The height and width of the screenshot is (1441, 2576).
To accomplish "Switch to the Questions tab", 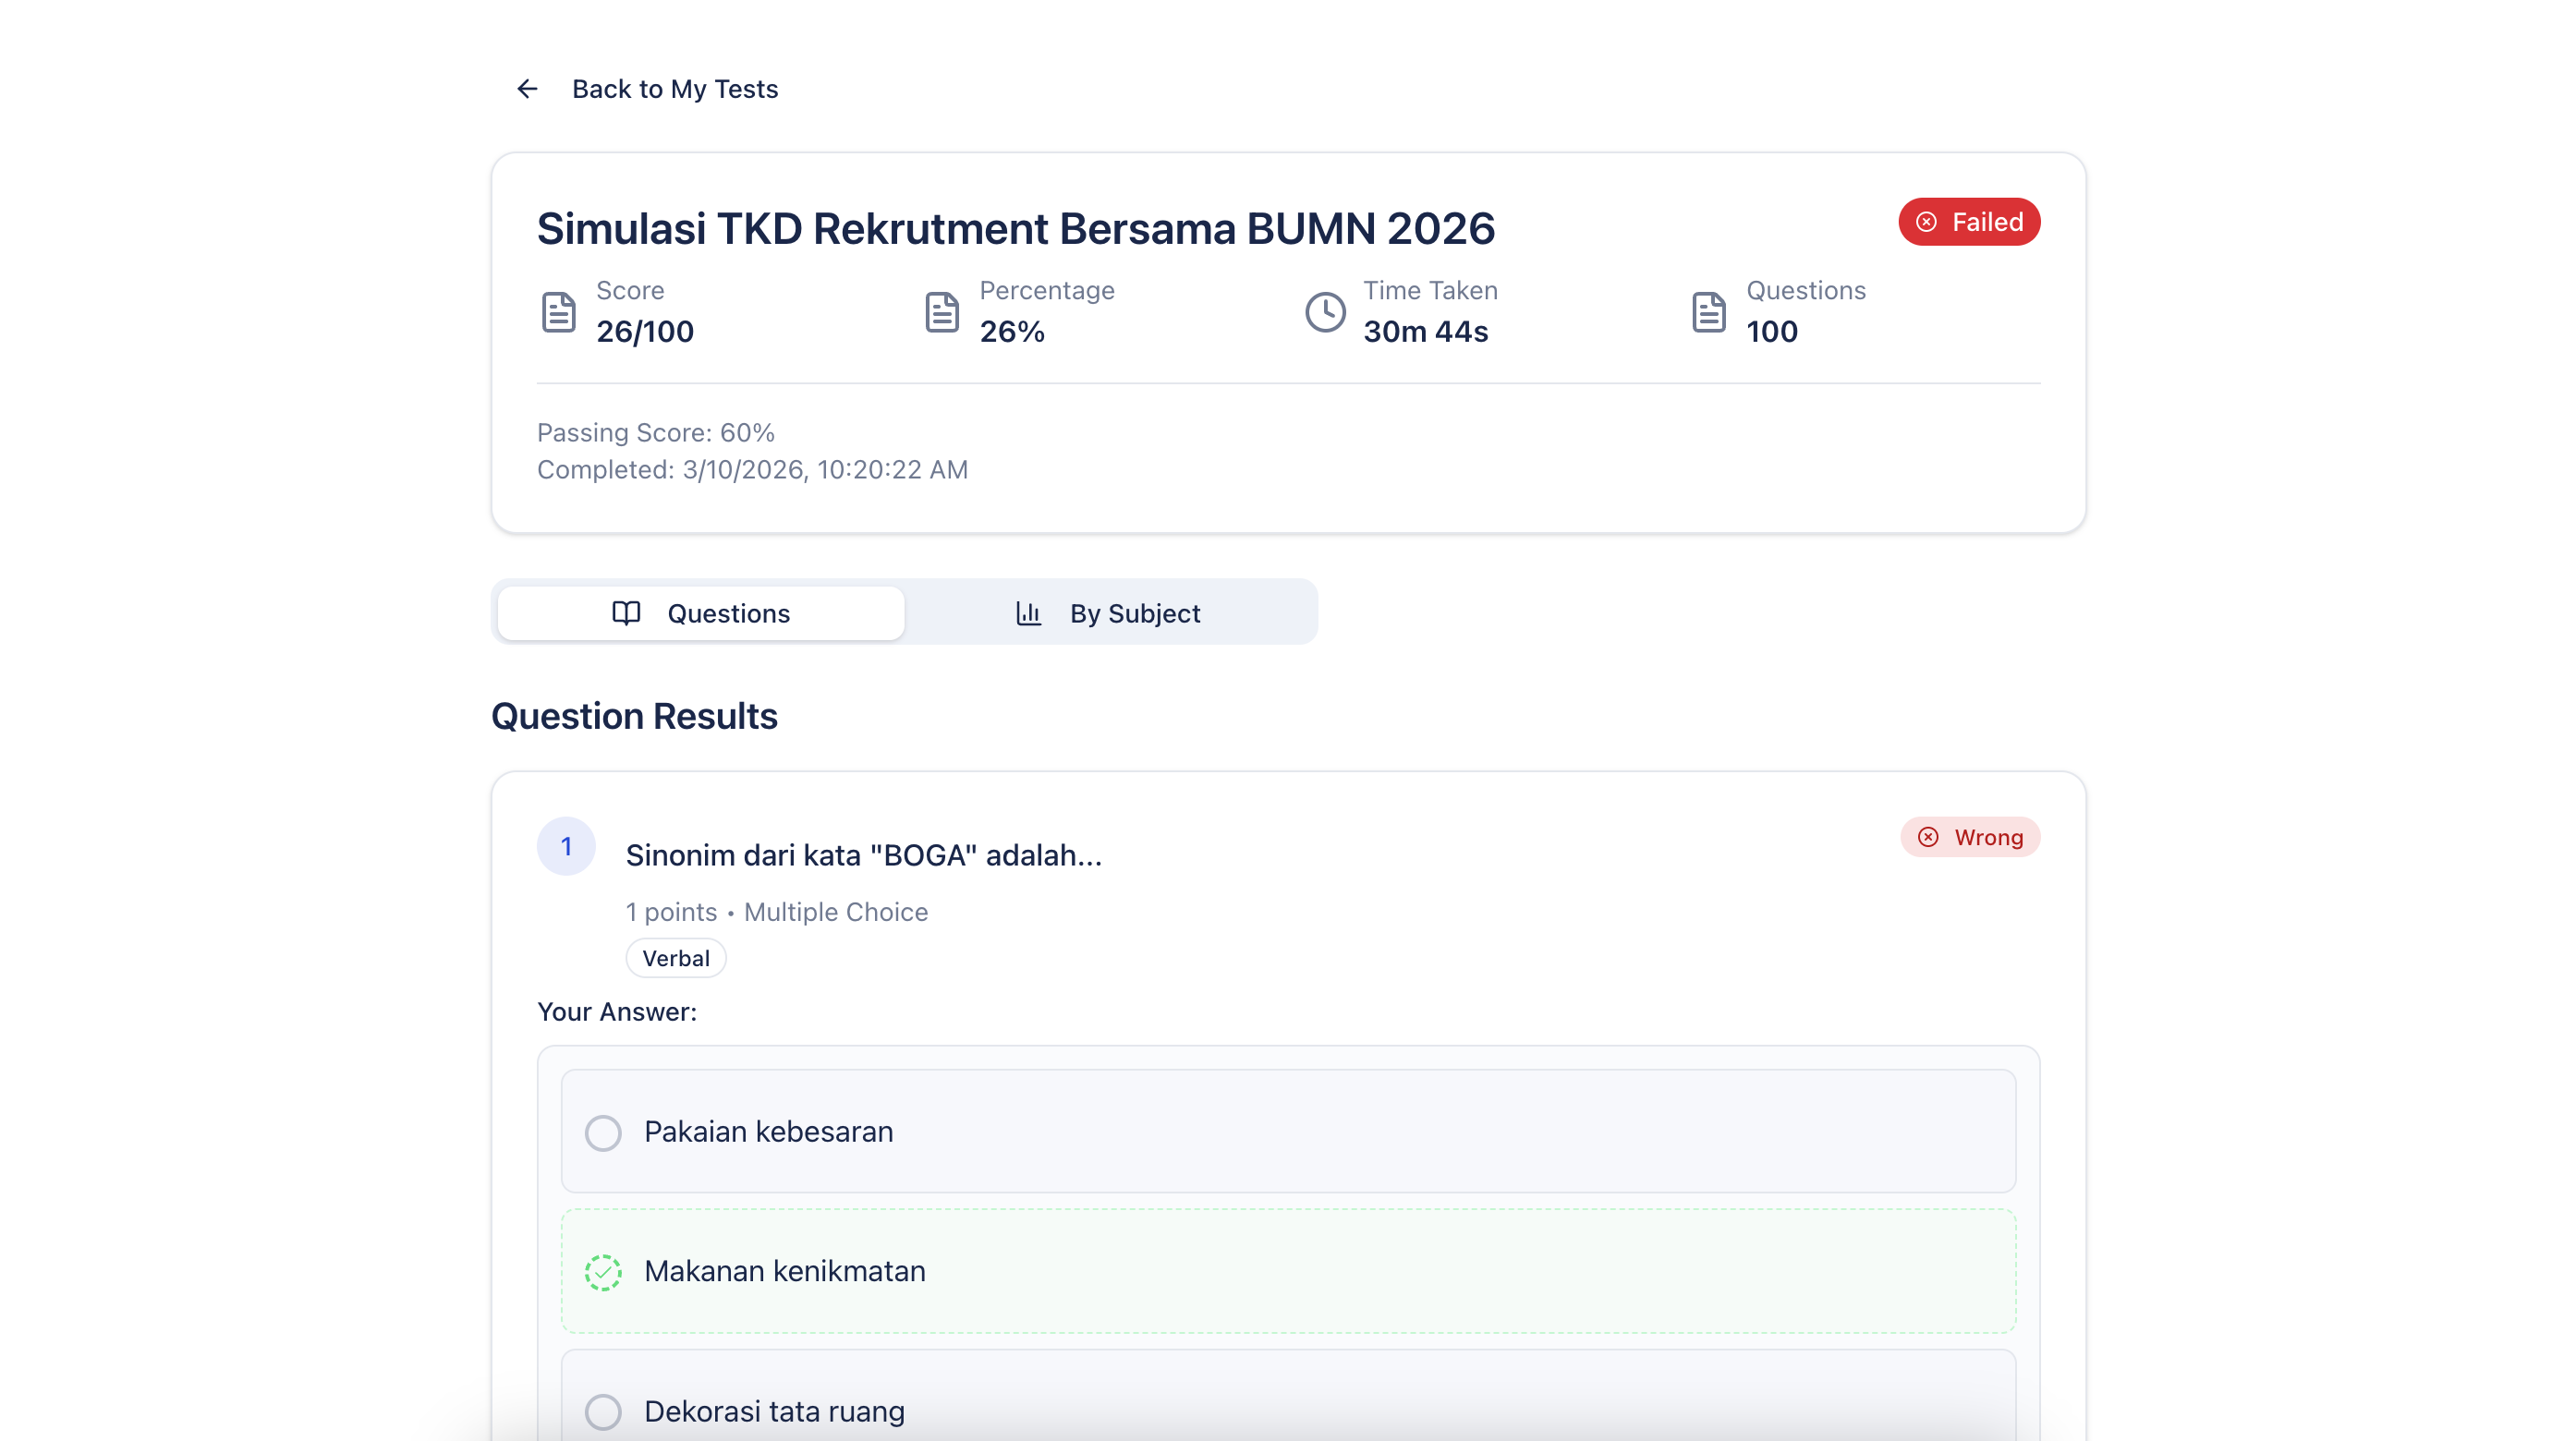I will pyautogui.click(x=701, y=613).
